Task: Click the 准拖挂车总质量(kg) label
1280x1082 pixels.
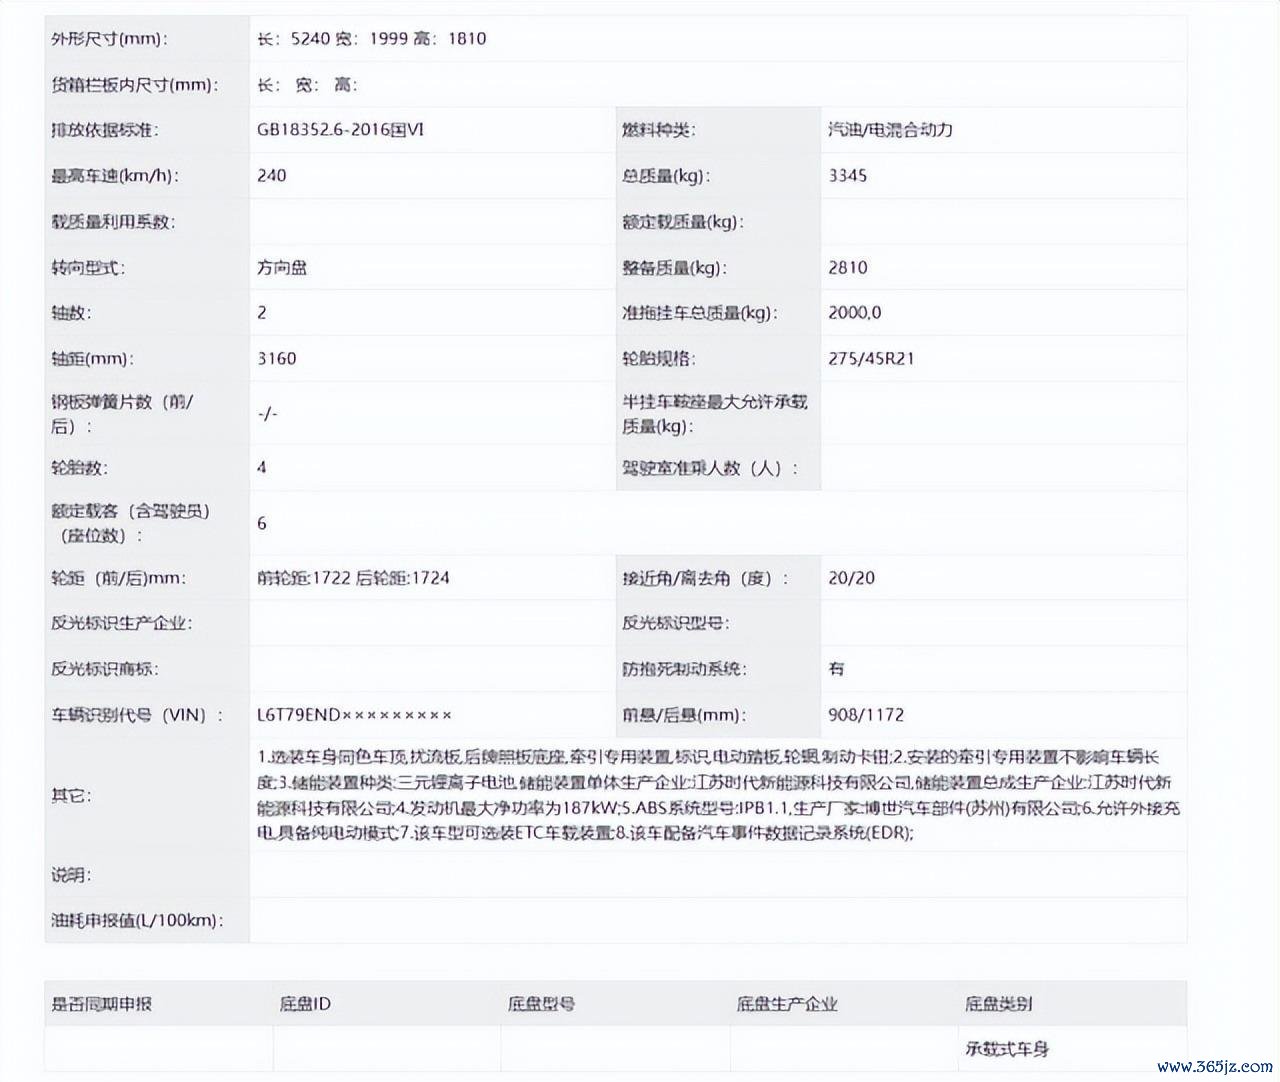Action: 700,313
